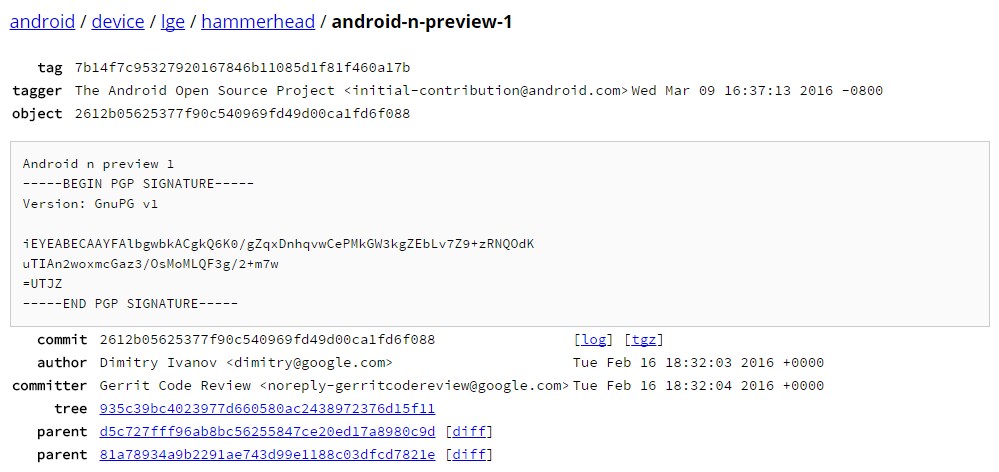Click the android-n-preview-1 heading text
Viewport: 999px width, 472px height.
coord(422,22)
